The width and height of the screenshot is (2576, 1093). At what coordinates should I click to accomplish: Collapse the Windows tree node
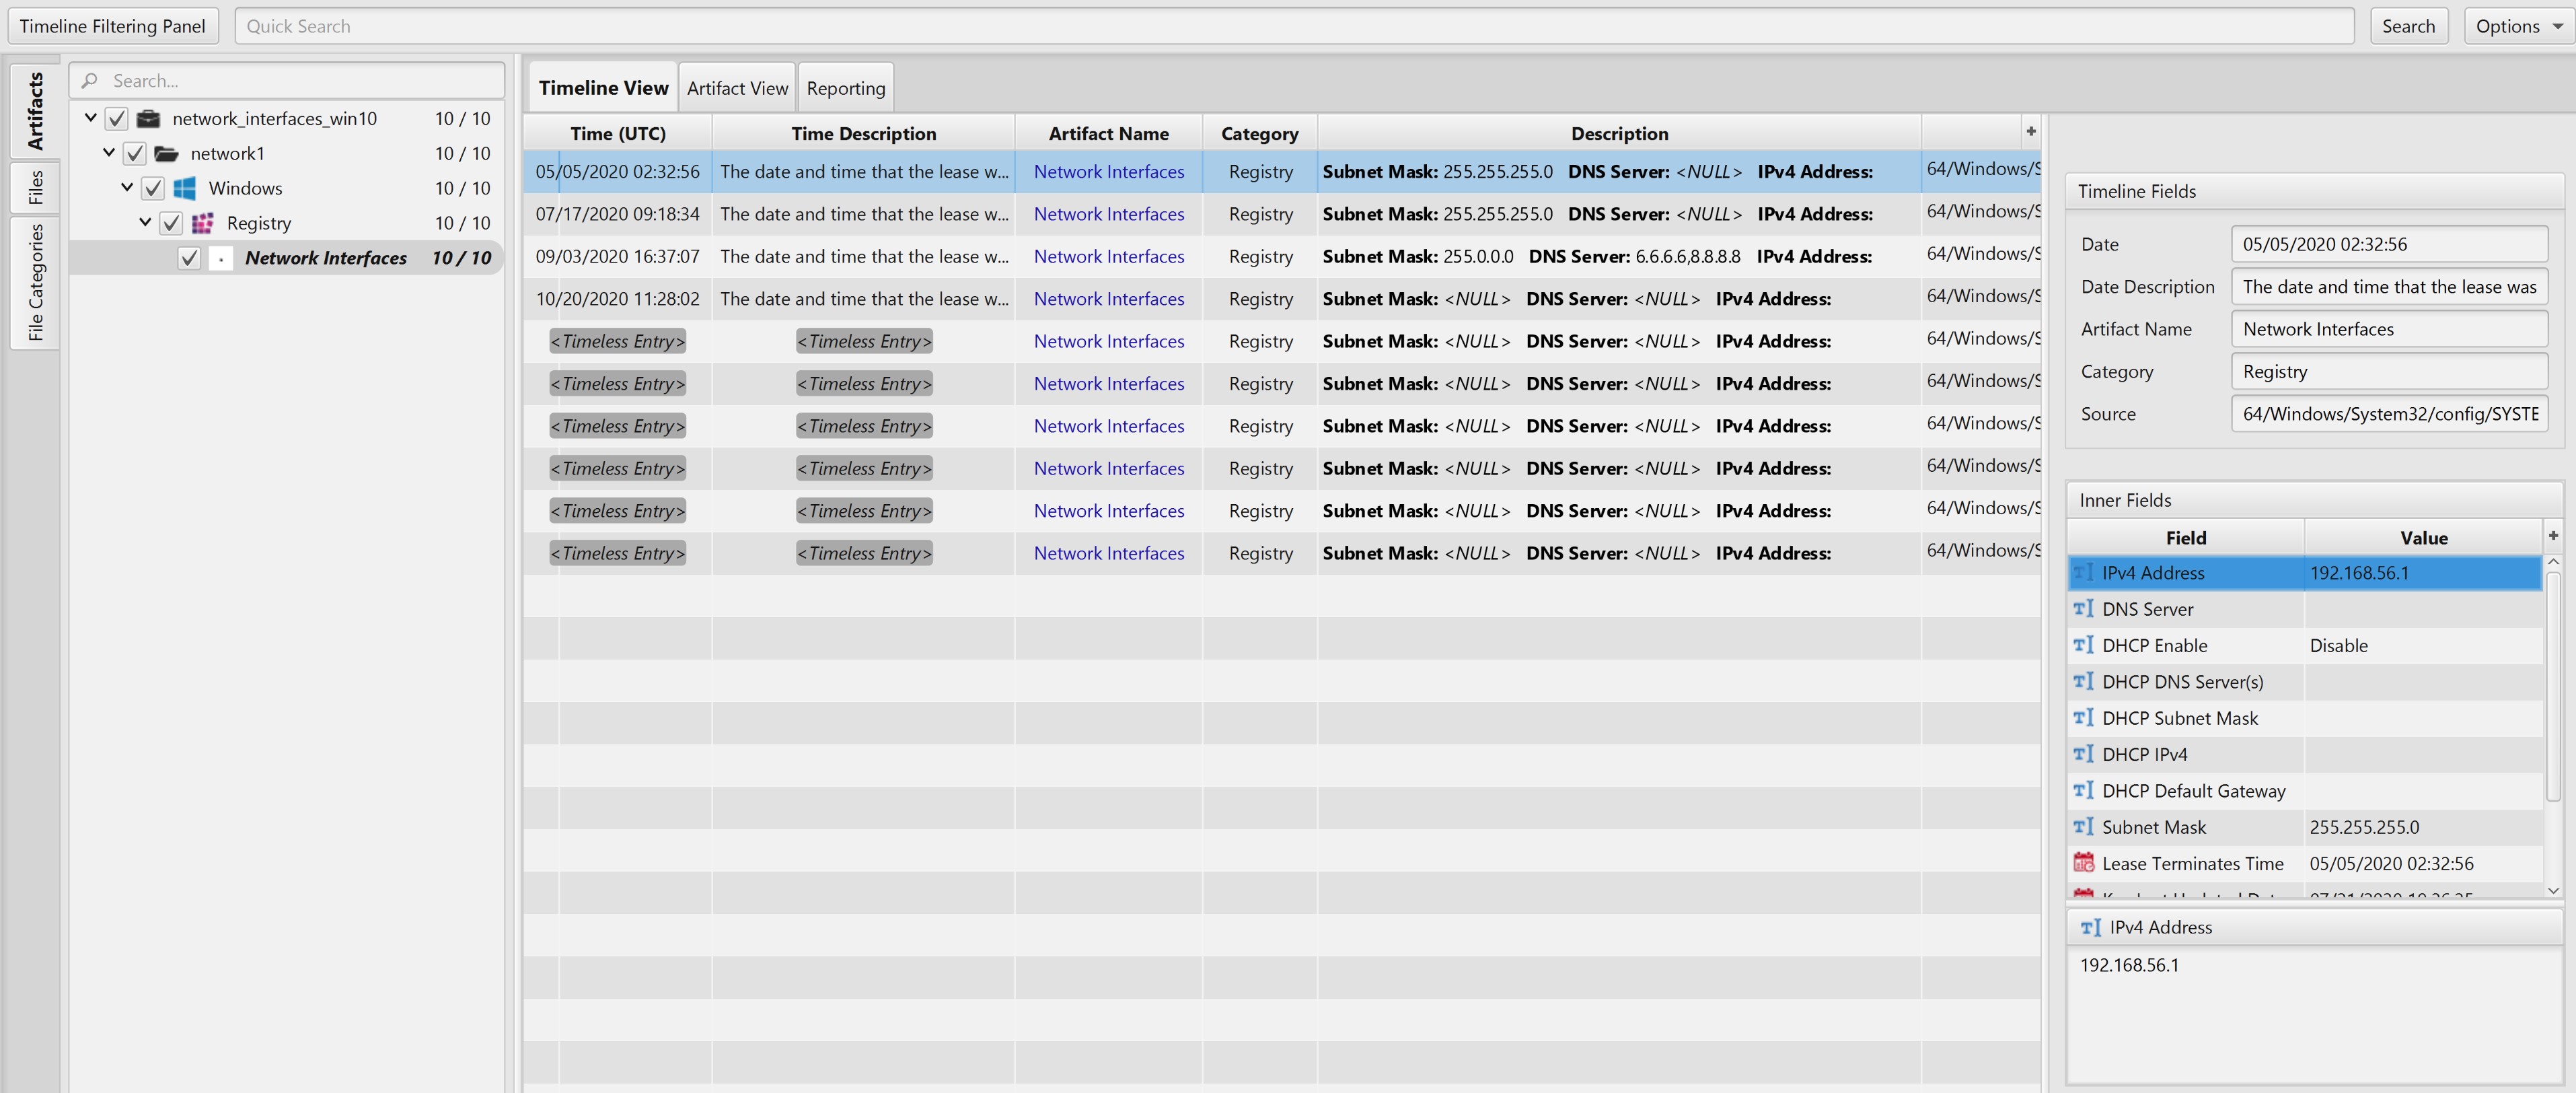[x=127, y=188]
